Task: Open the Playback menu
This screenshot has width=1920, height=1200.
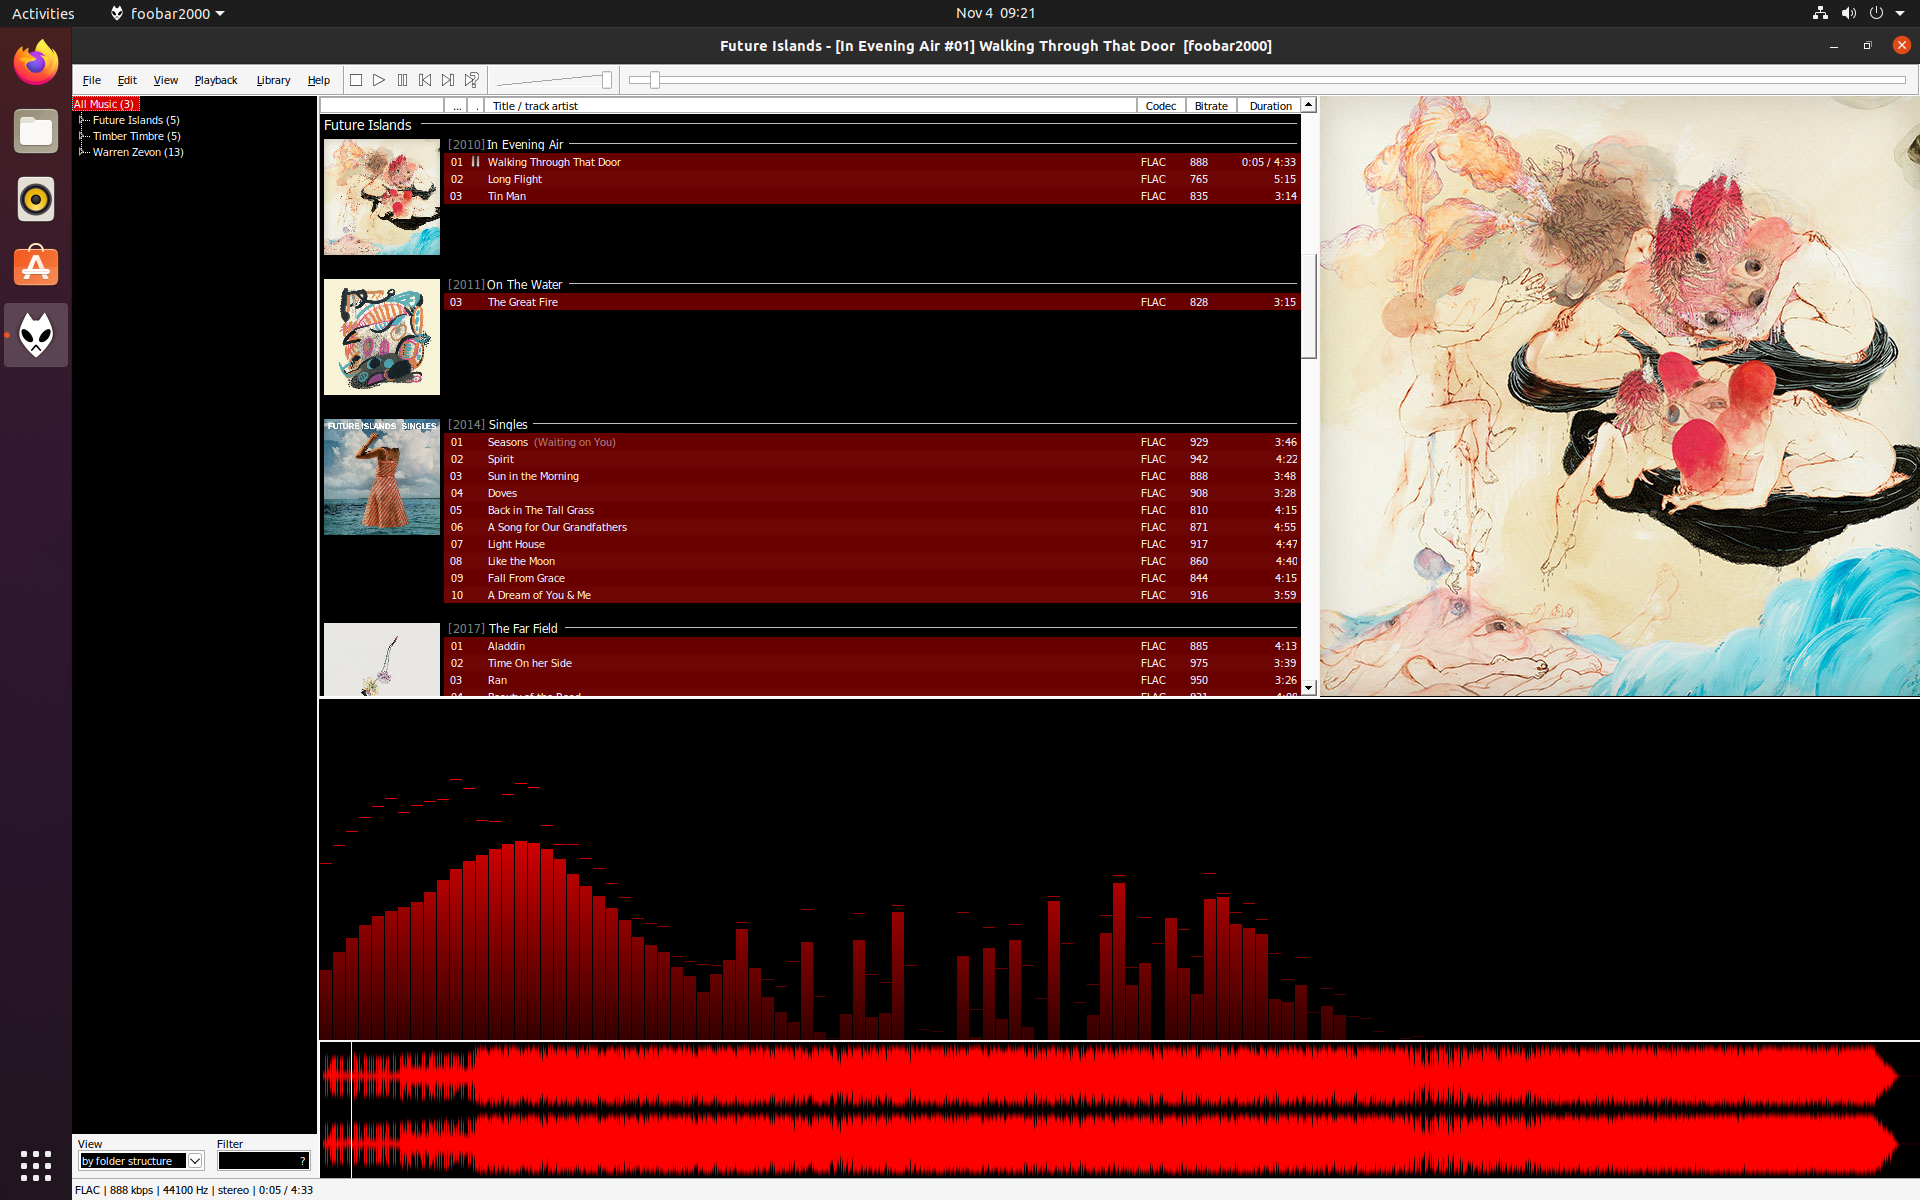Action: click(216, 80)
